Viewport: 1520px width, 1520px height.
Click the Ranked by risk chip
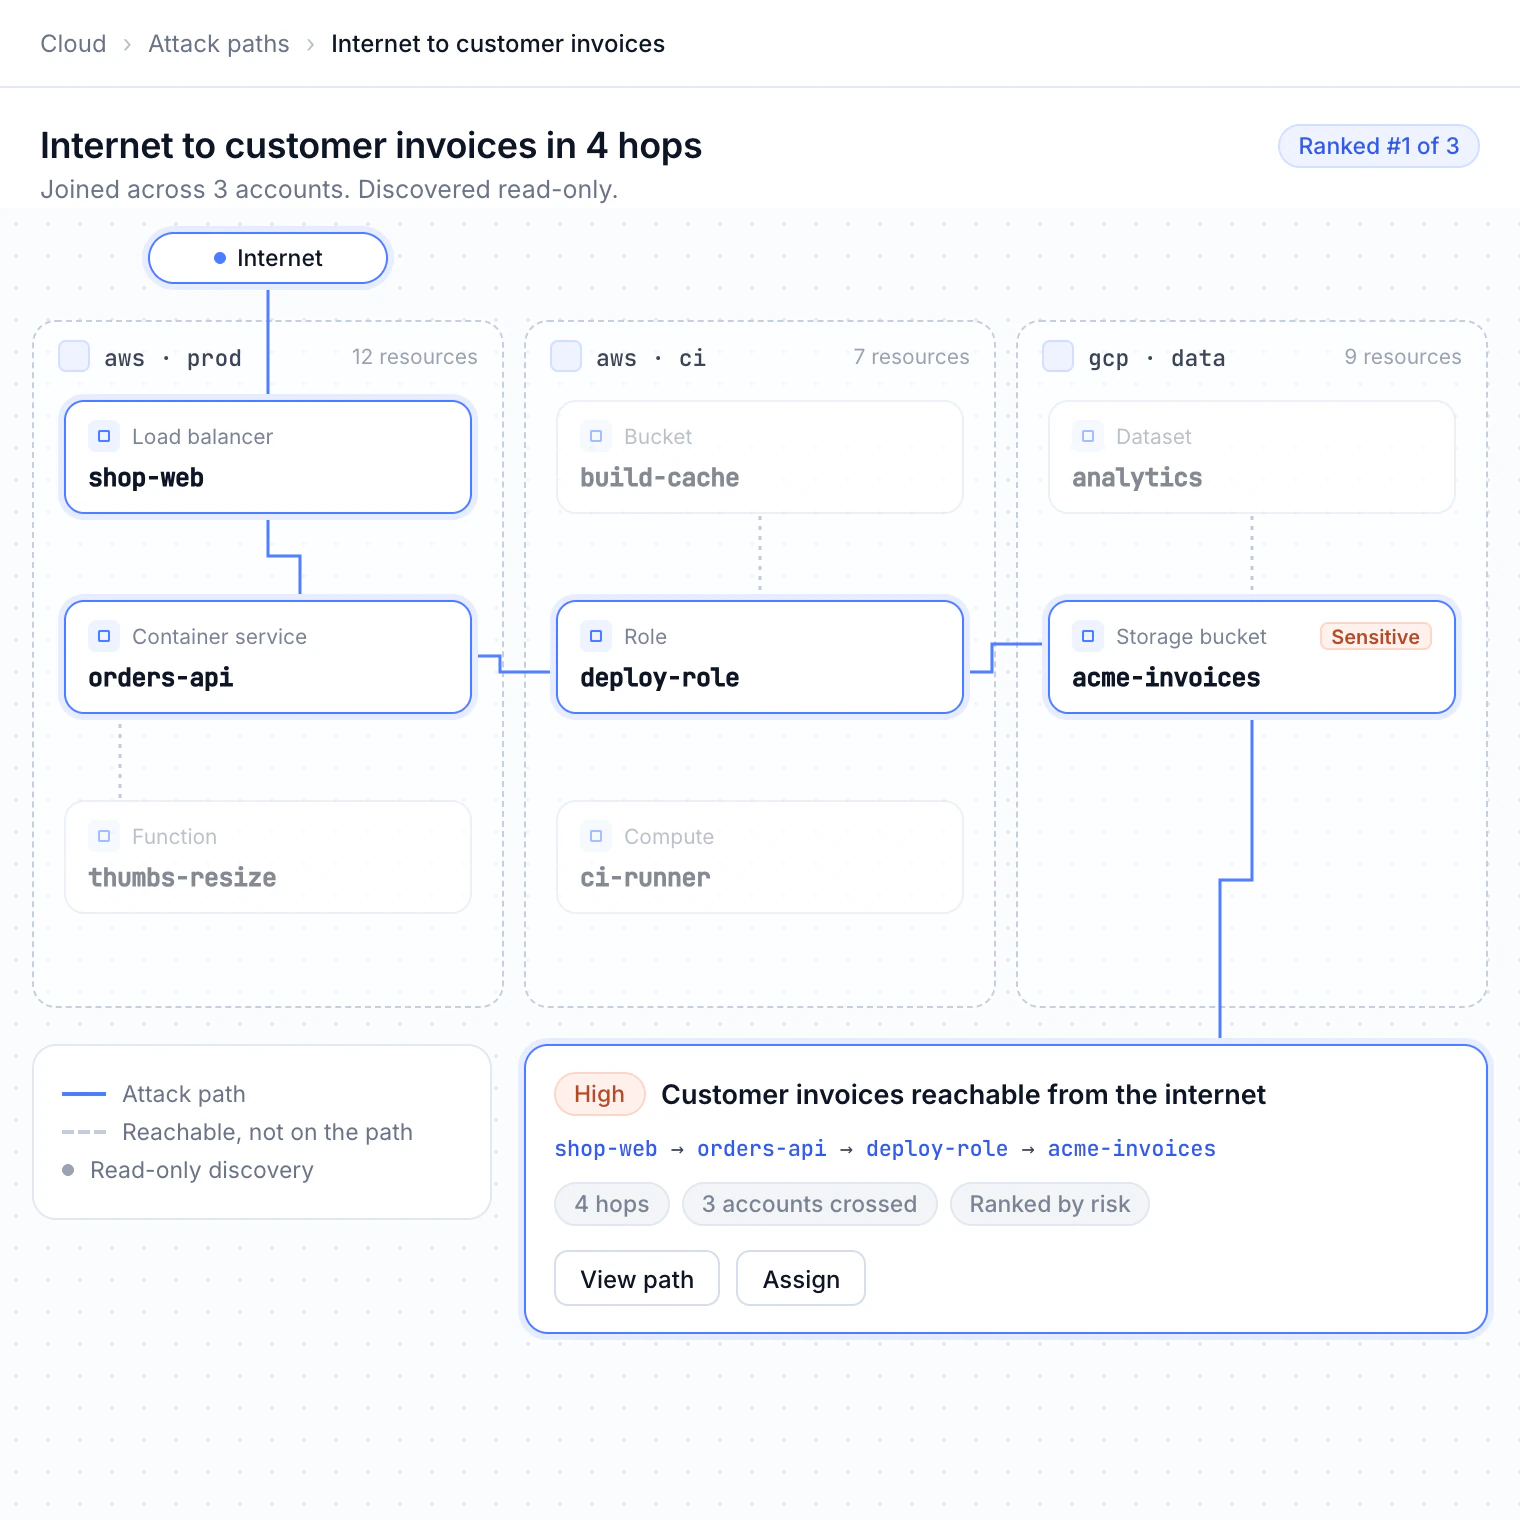click(1050, 1204)
